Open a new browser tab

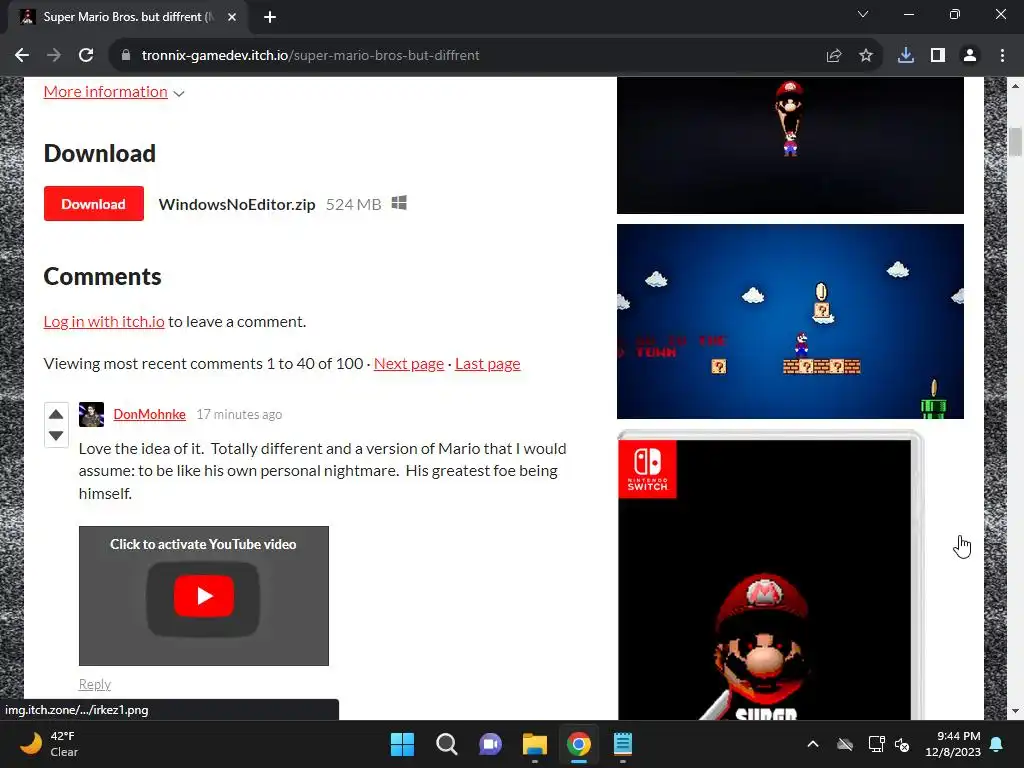pos(270,17)
